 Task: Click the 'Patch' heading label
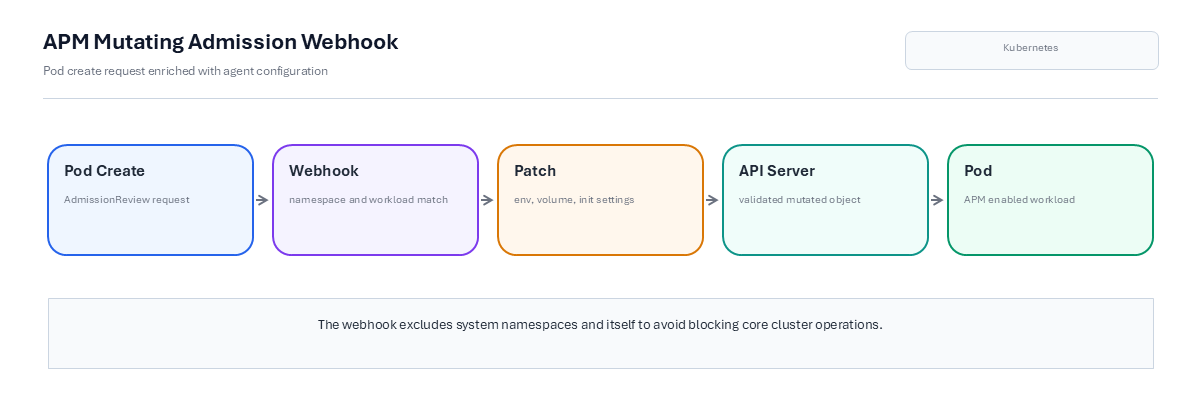click(x=535, y=171)
